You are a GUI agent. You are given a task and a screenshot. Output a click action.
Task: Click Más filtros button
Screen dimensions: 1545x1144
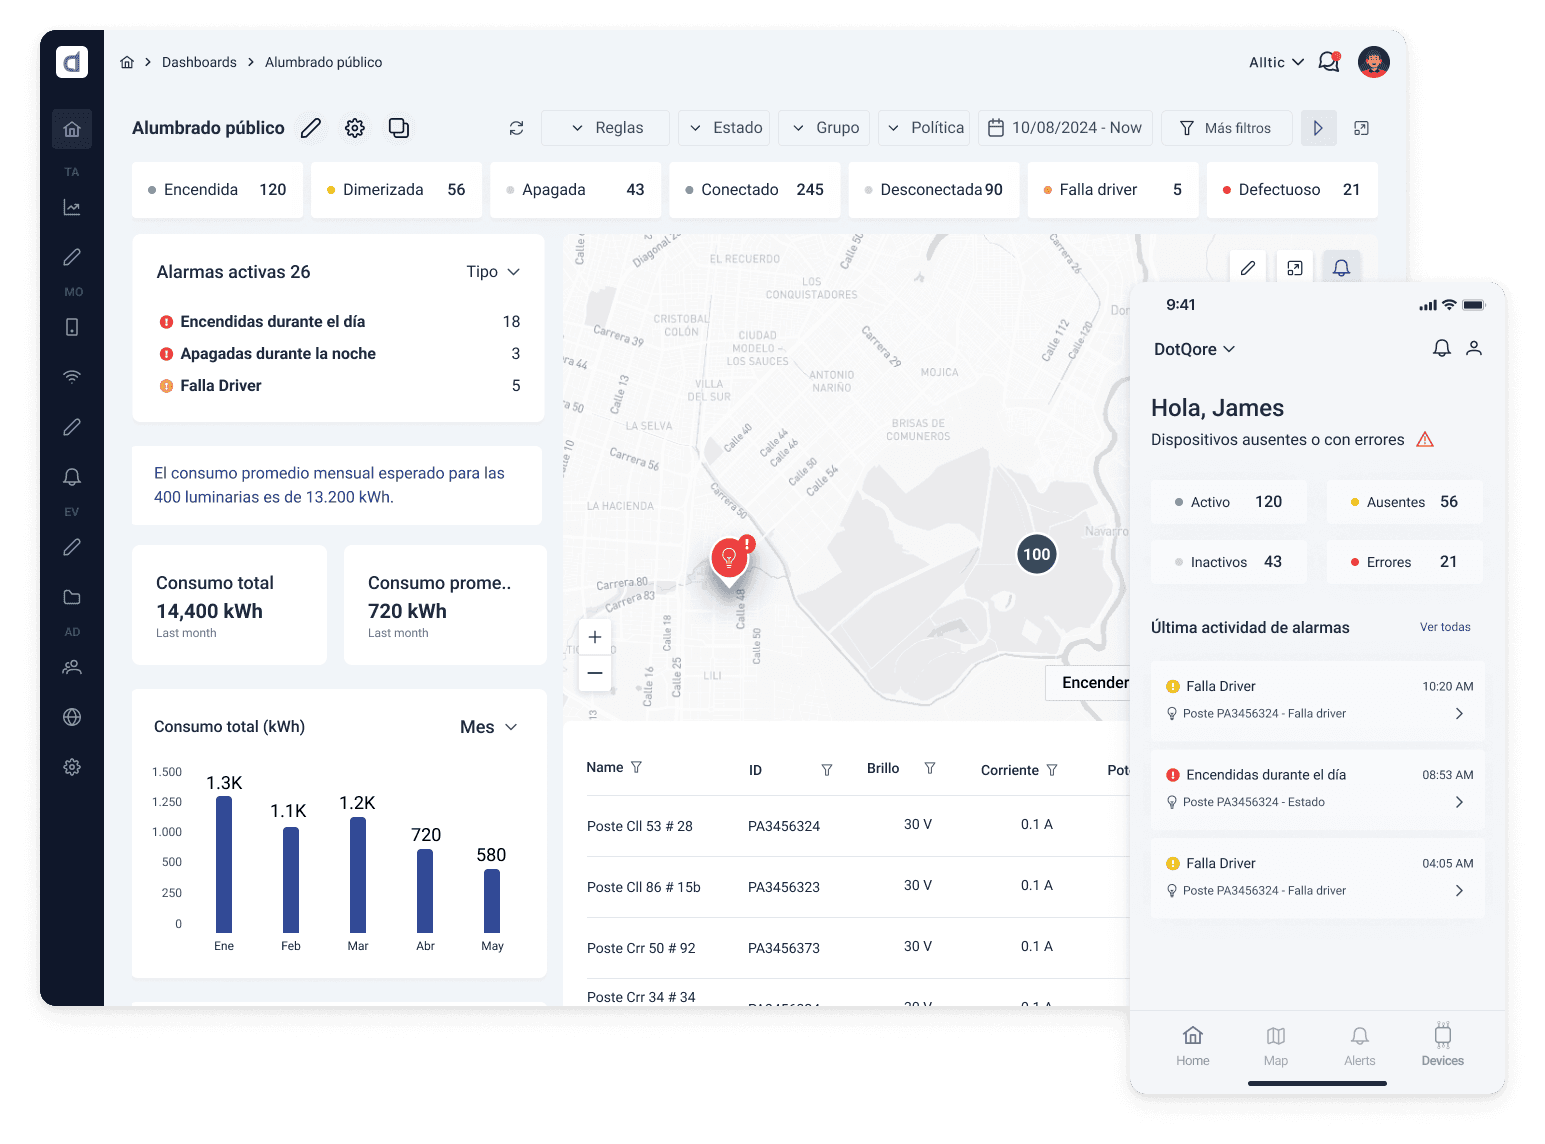coord(1227,128)
